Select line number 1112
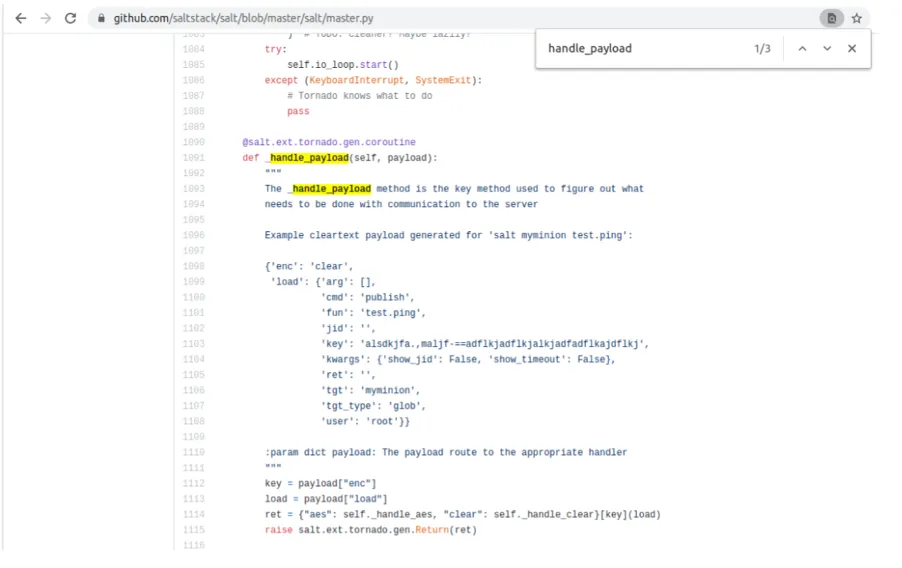Screen dimensions: 902x568 194,483
